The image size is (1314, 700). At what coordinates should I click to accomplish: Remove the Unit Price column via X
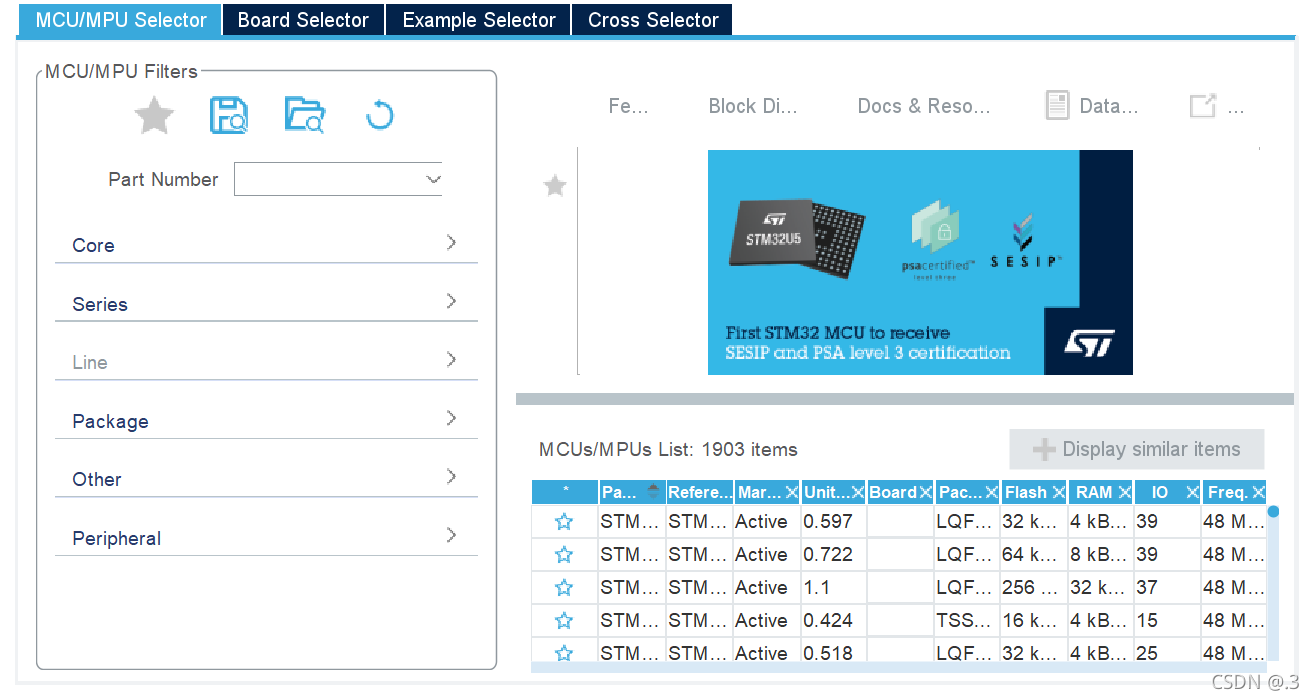(858, 492)
